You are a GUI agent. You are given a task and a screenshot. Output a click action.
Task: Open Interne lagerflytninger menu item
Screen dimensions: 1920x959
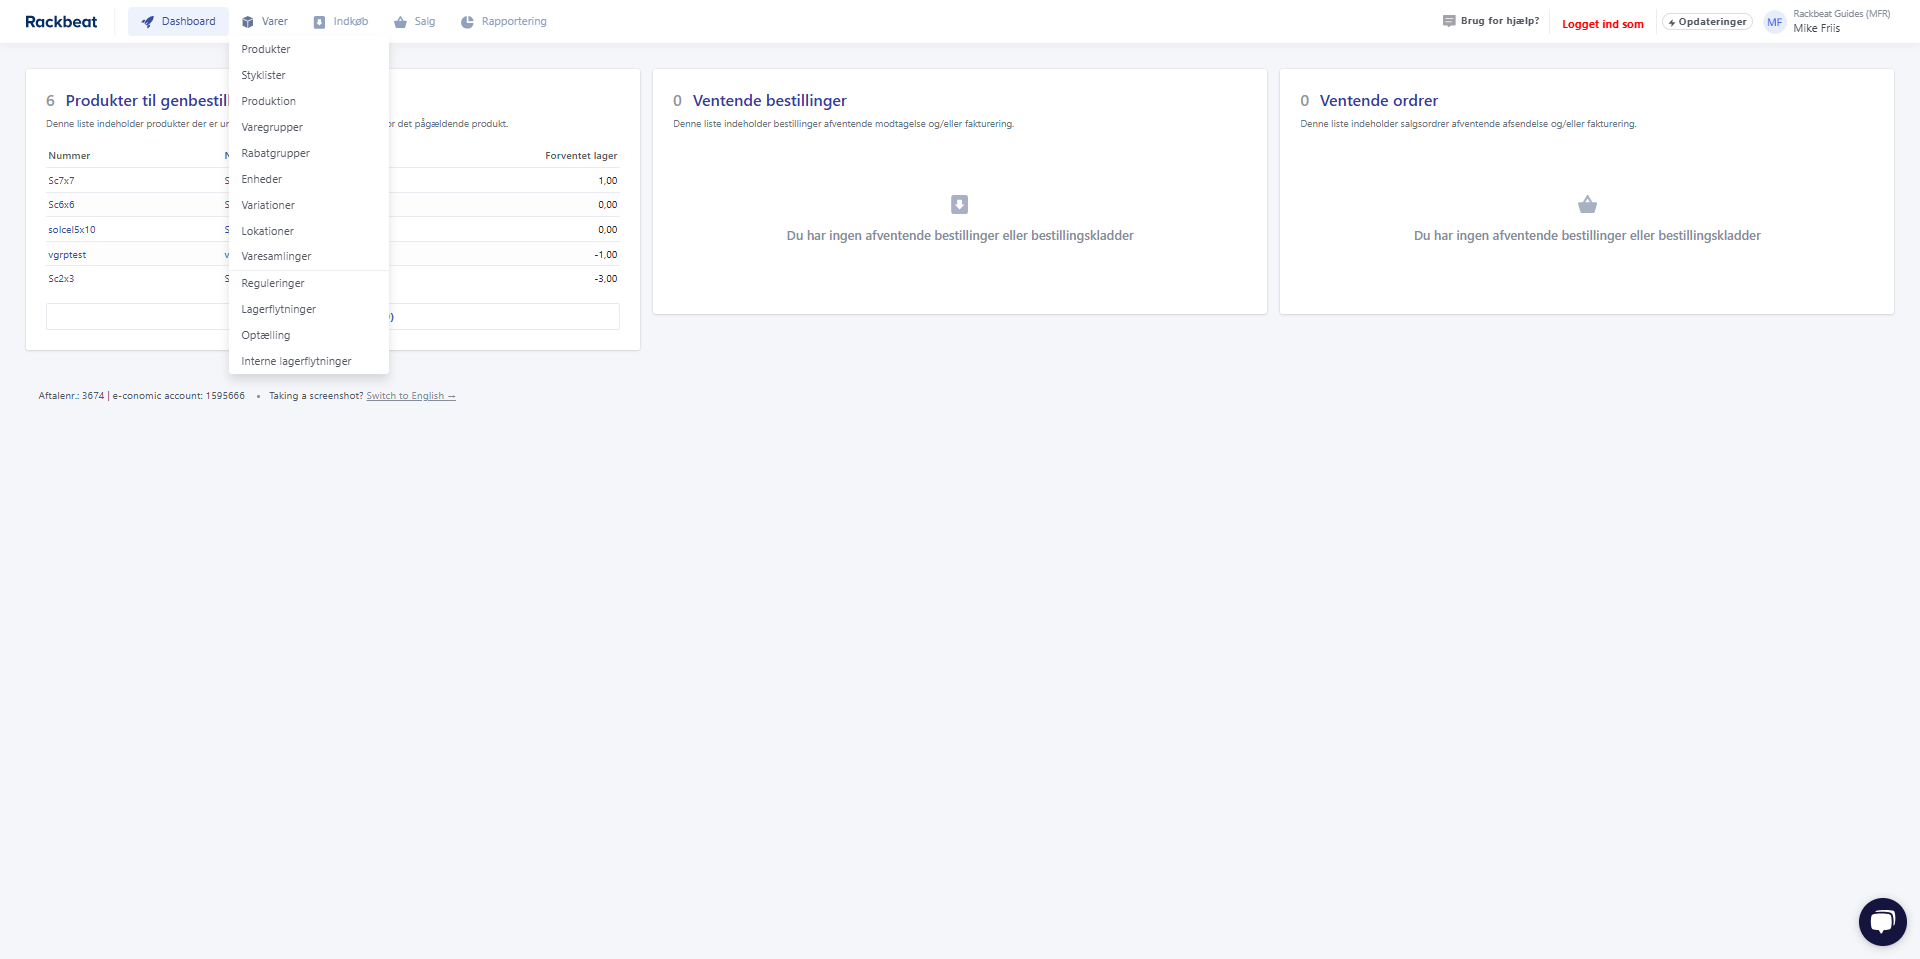coord(309,361)
